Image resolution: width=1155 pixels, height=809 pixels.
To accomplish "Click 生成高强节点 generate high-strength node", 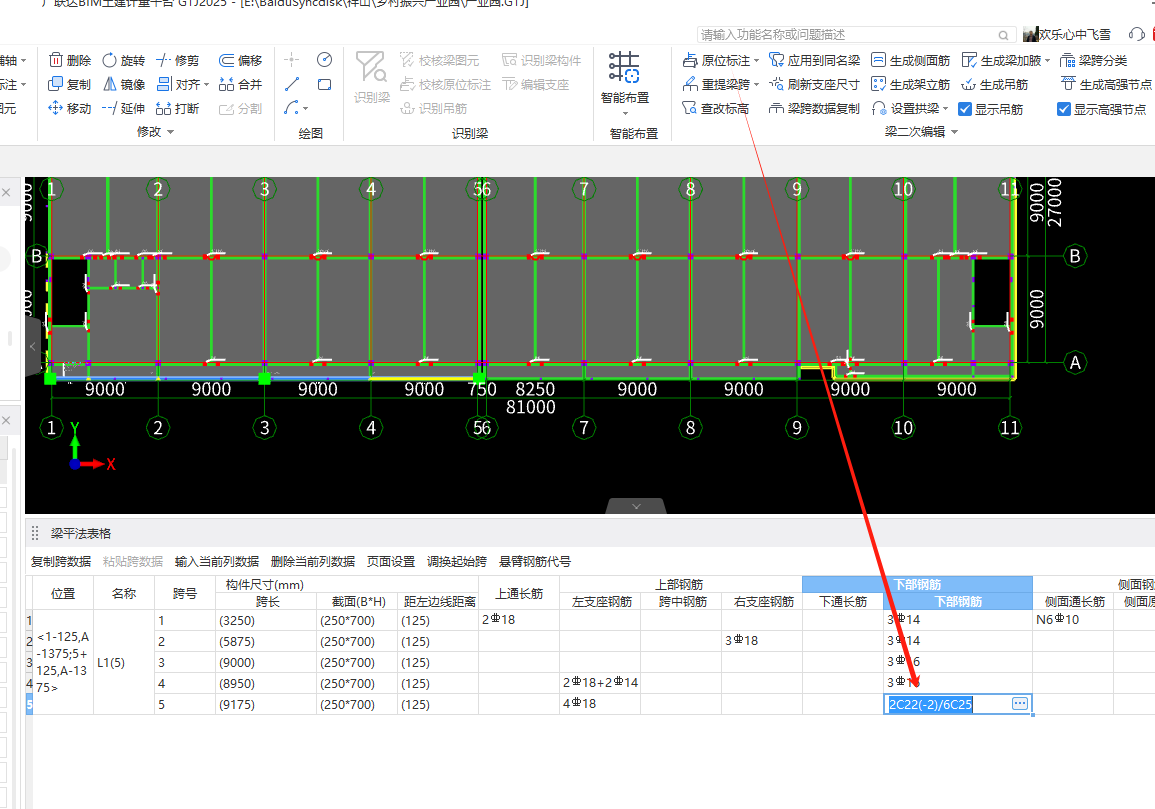I will 1106,85.
